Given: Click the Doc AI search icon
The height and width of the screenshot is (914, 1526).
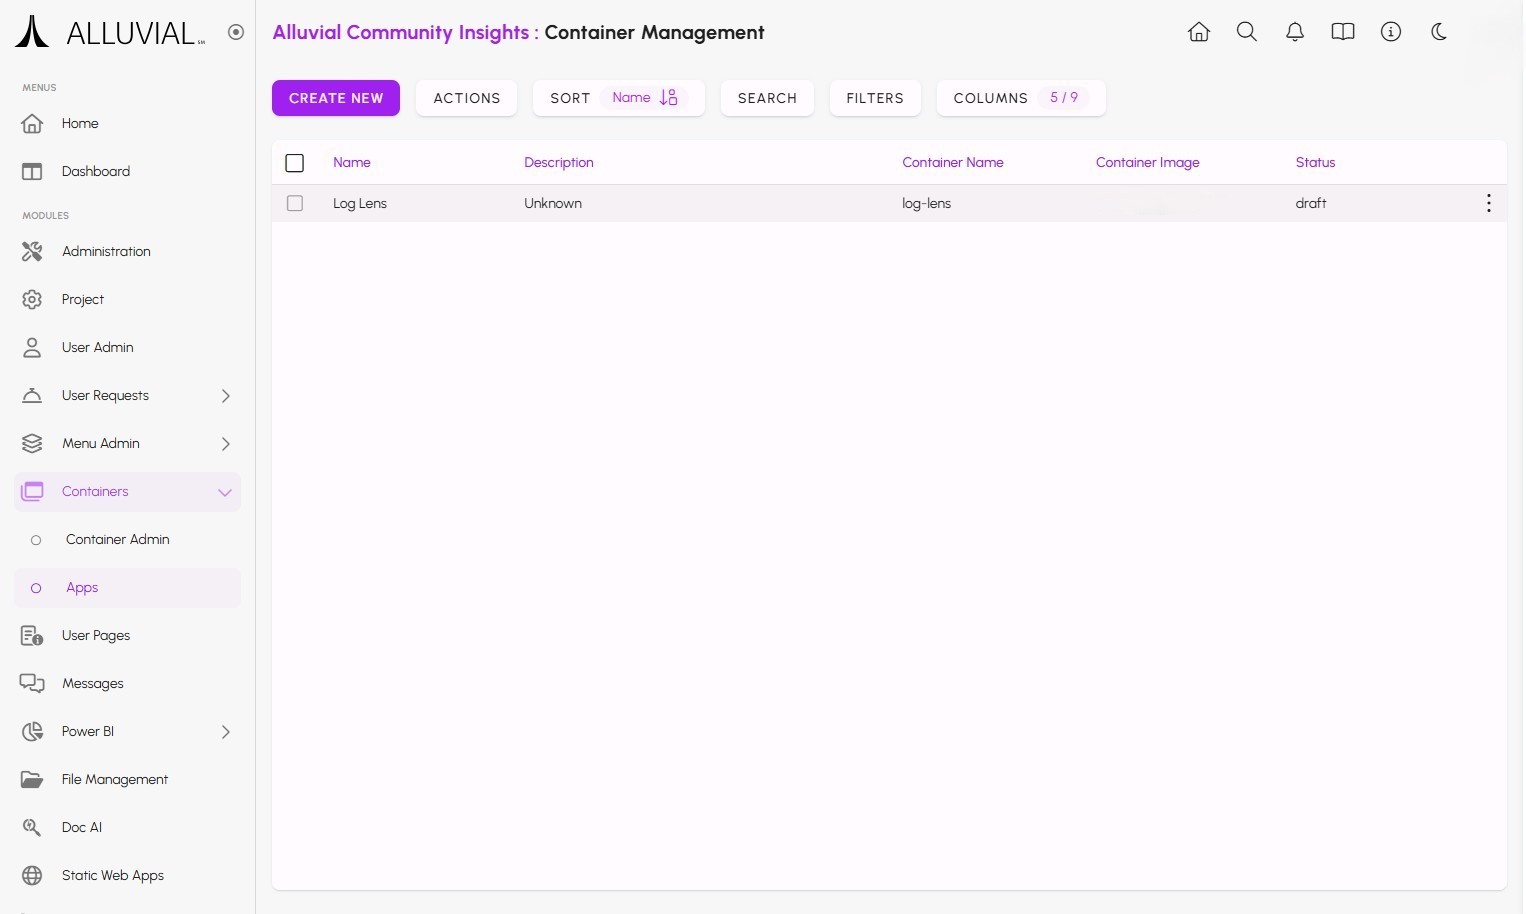Looking at the screenshot, I should coord(32,828).
